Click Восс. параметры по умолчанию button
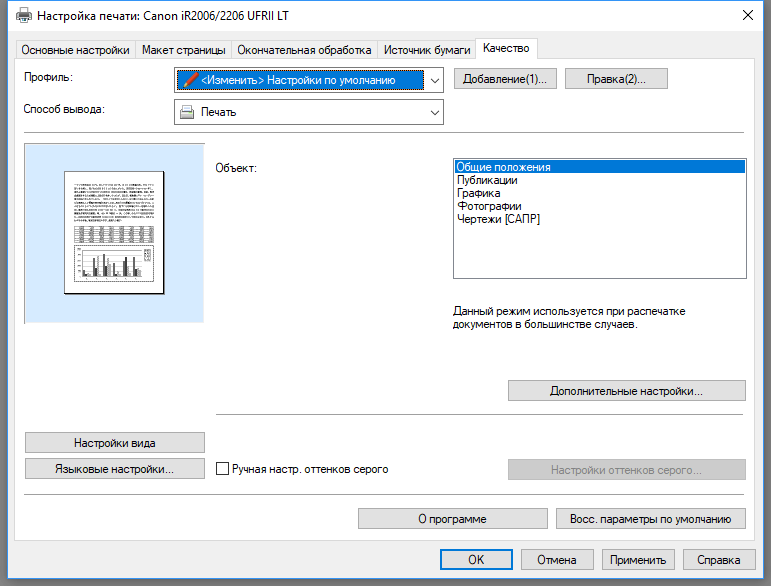Viewport: 771px width, 586px height. (651, 519)
